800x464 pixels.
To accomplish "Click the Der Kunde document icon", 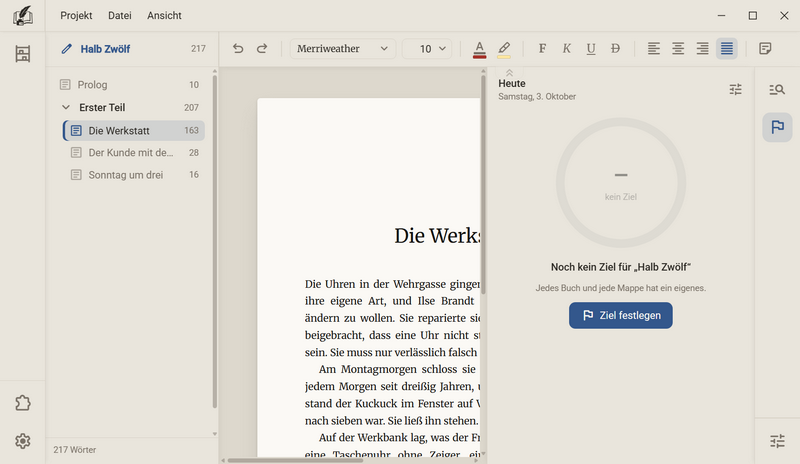I will click(76, 153).
